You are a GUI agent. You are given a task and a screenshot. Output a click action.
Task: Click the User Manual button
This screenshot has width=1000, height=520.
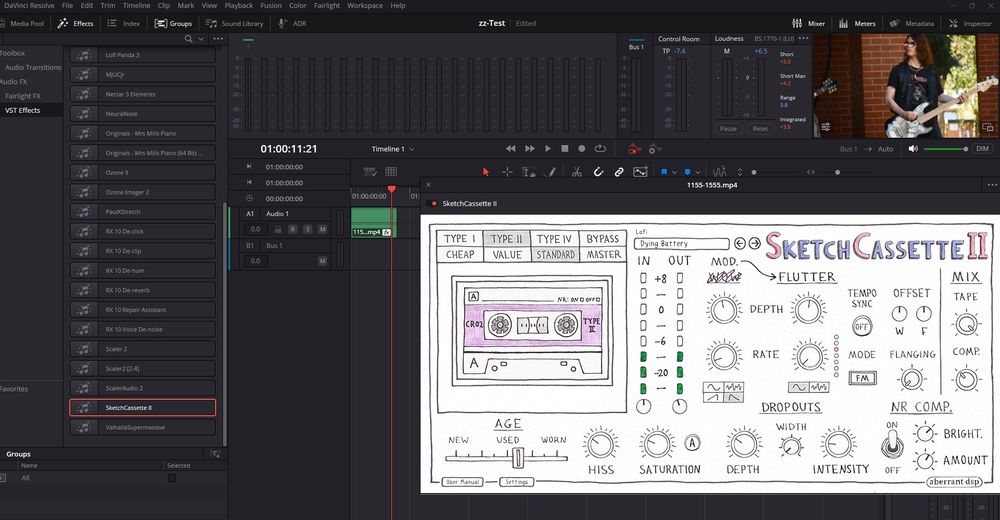463,482
